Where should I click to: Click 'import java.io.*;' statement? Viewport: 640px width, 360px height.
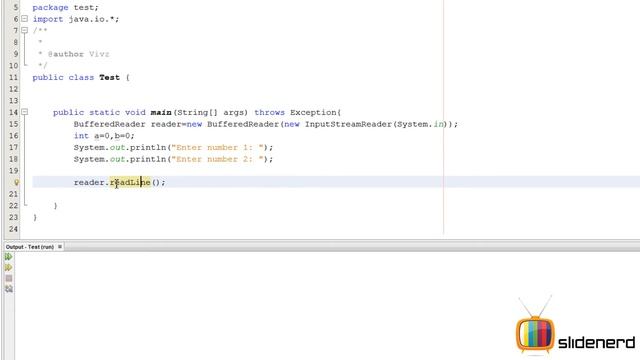tap(76, 19)
